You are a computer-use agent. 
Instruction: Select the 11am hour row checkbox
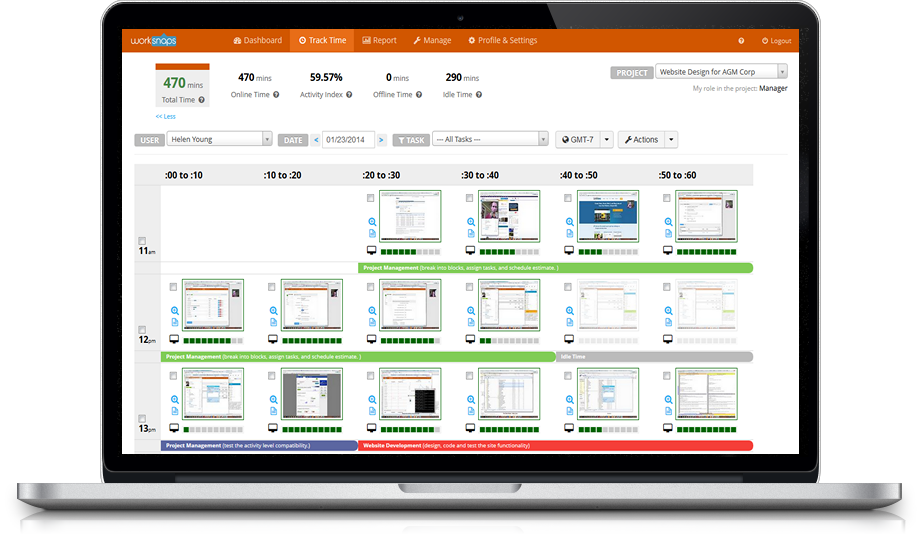coord(142,241)
